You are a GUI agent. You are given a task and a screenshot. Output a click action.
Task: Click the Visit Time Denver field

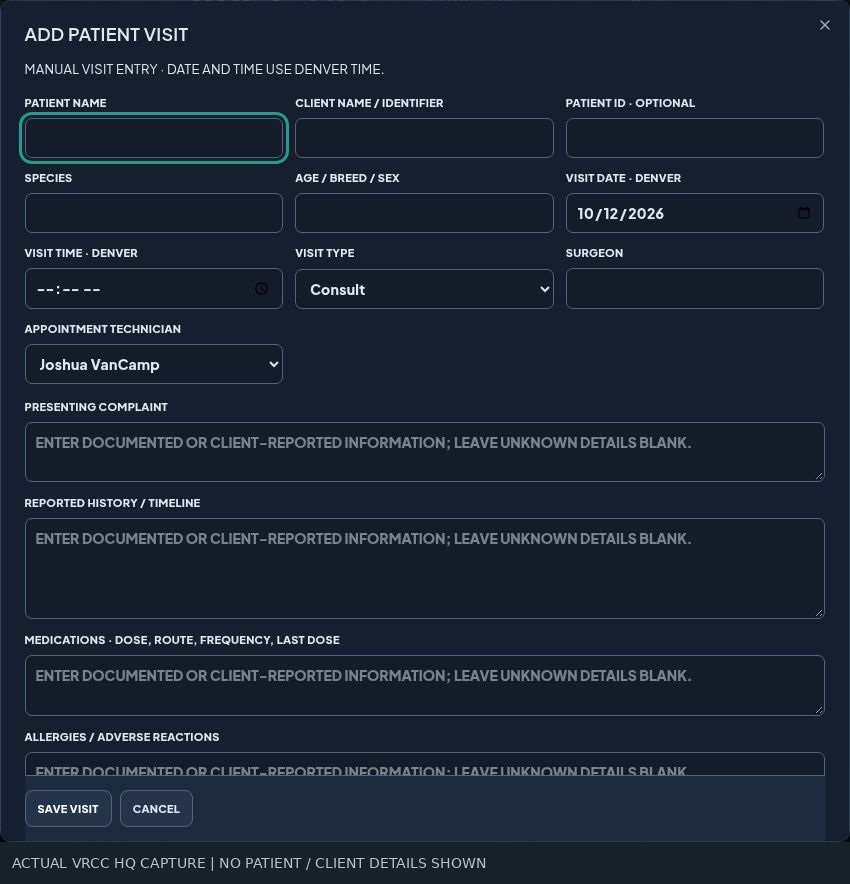pyautogui.click(x=154, y=289)
